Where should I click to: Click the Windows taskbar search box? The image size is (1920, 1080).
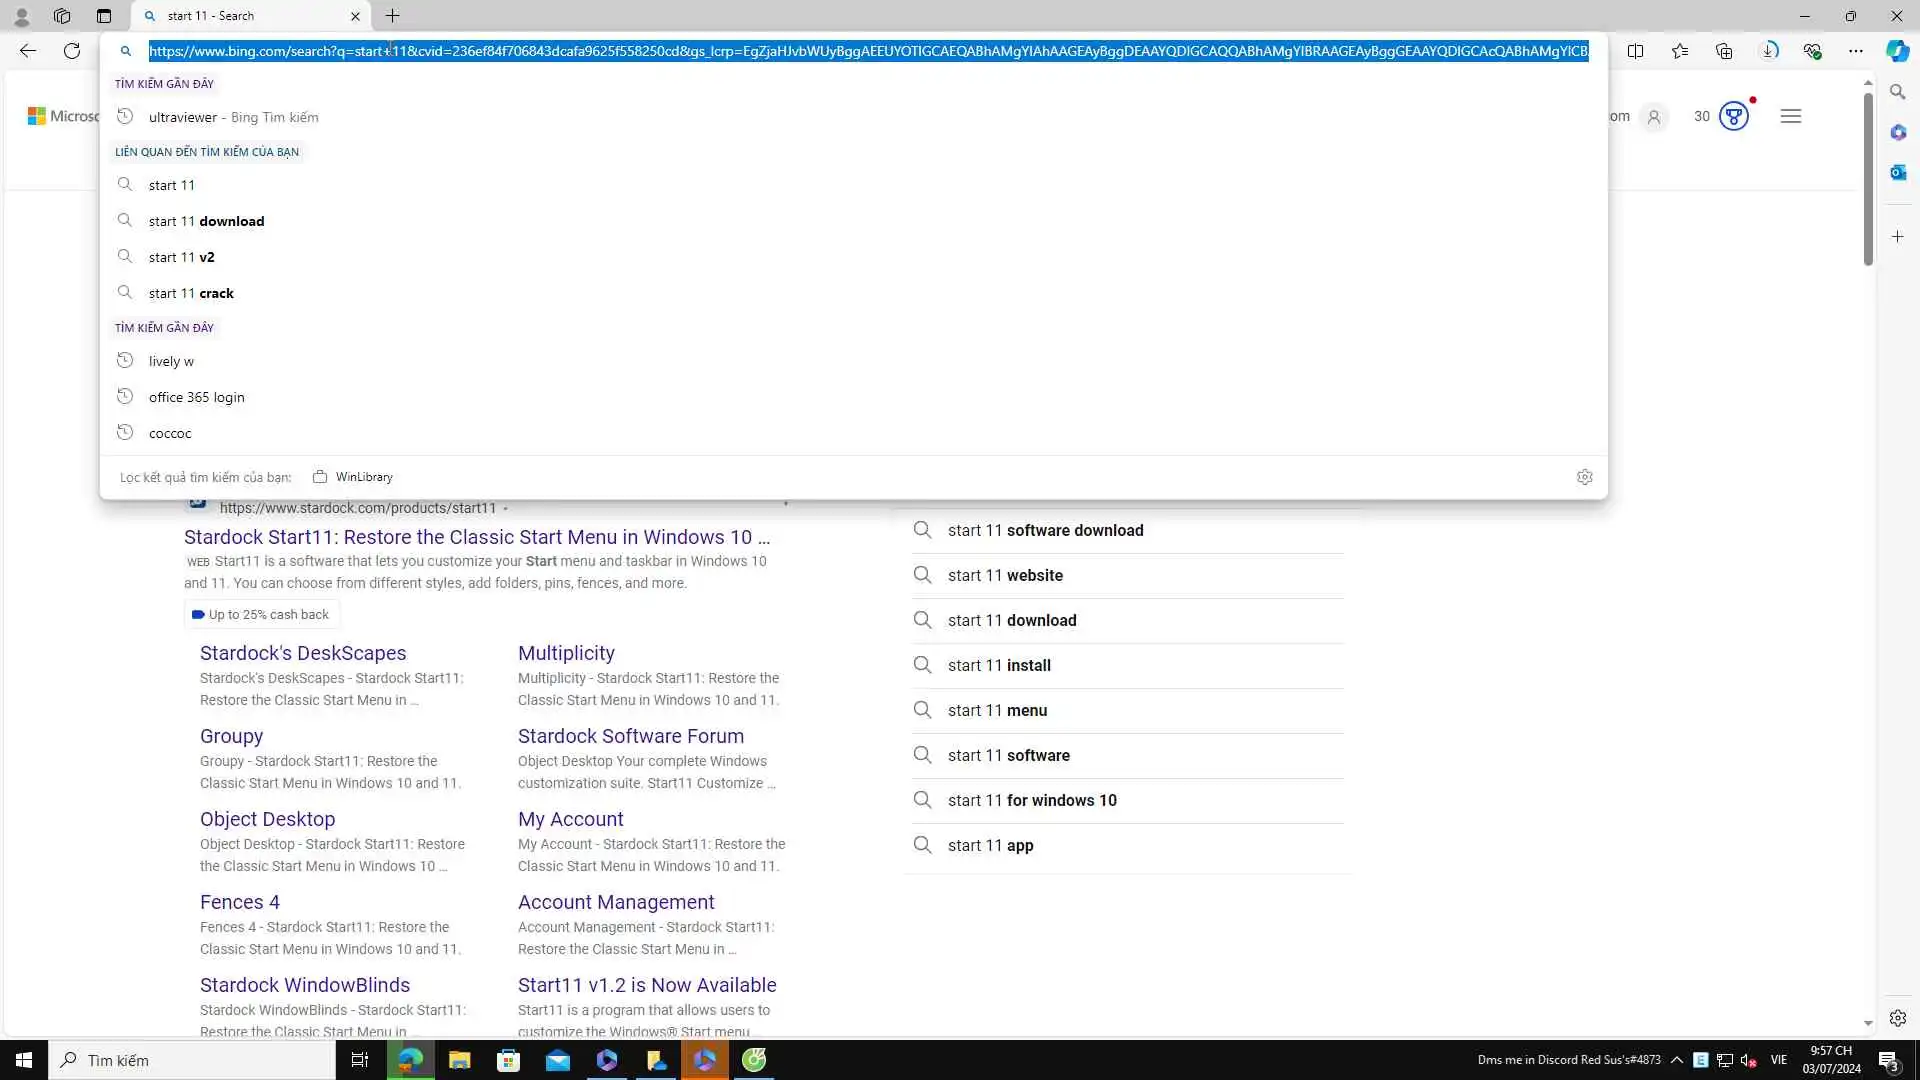pos(192,1060)
